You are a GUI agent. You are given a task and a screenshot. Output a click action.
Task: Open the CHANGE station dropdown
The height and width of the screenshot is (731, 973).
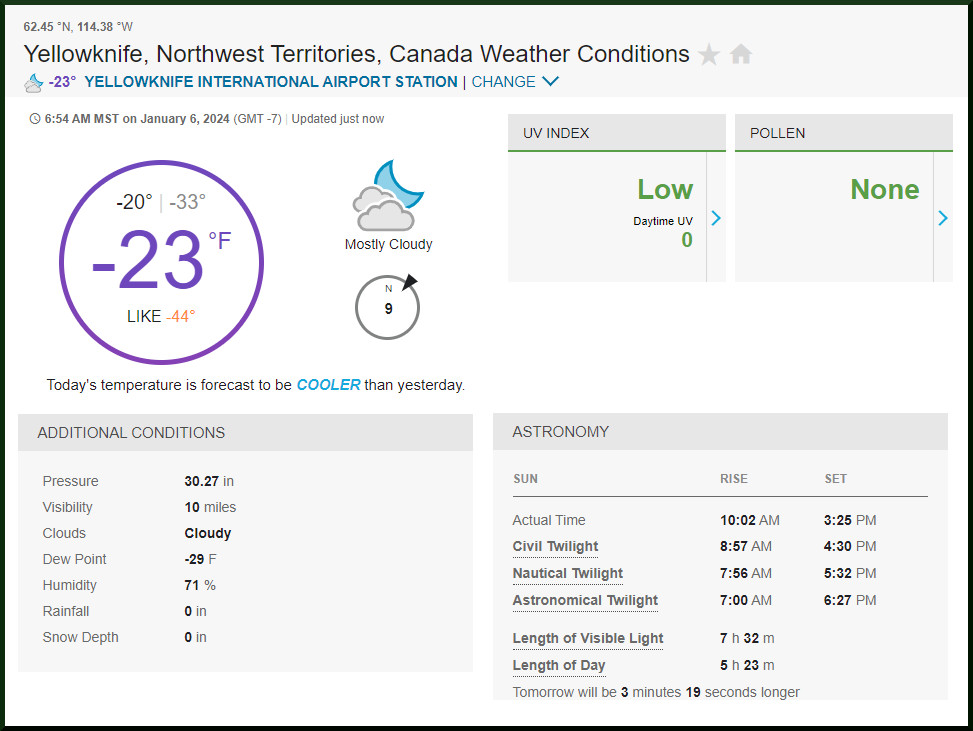click(515, 82)
